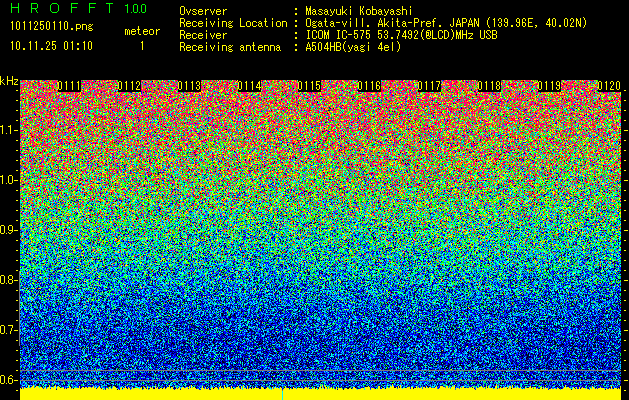This screenshot has height=400, width=629.
Task: Click the 0.9 kHz axis label
Action: coord(9,230)
